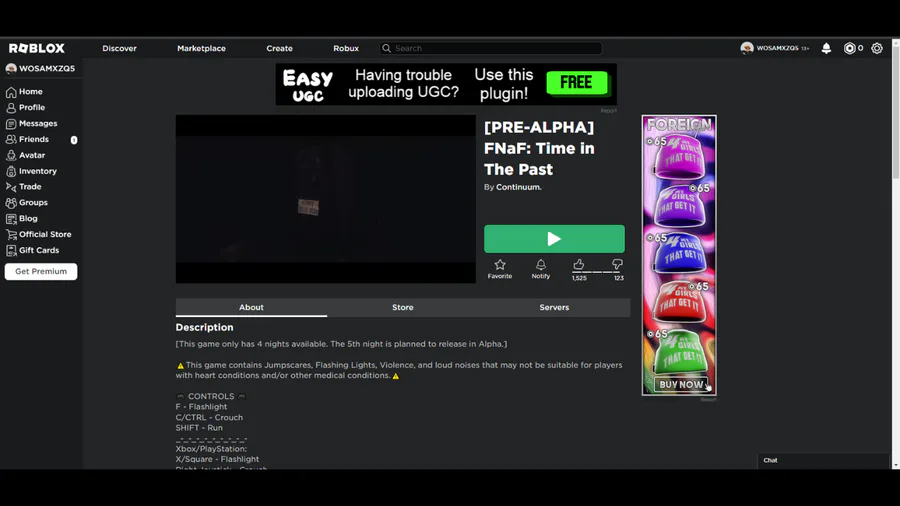This screenshot has width=900, height=506.
Task: Dislike the game with thumbs down
Action: pos(617,264)
